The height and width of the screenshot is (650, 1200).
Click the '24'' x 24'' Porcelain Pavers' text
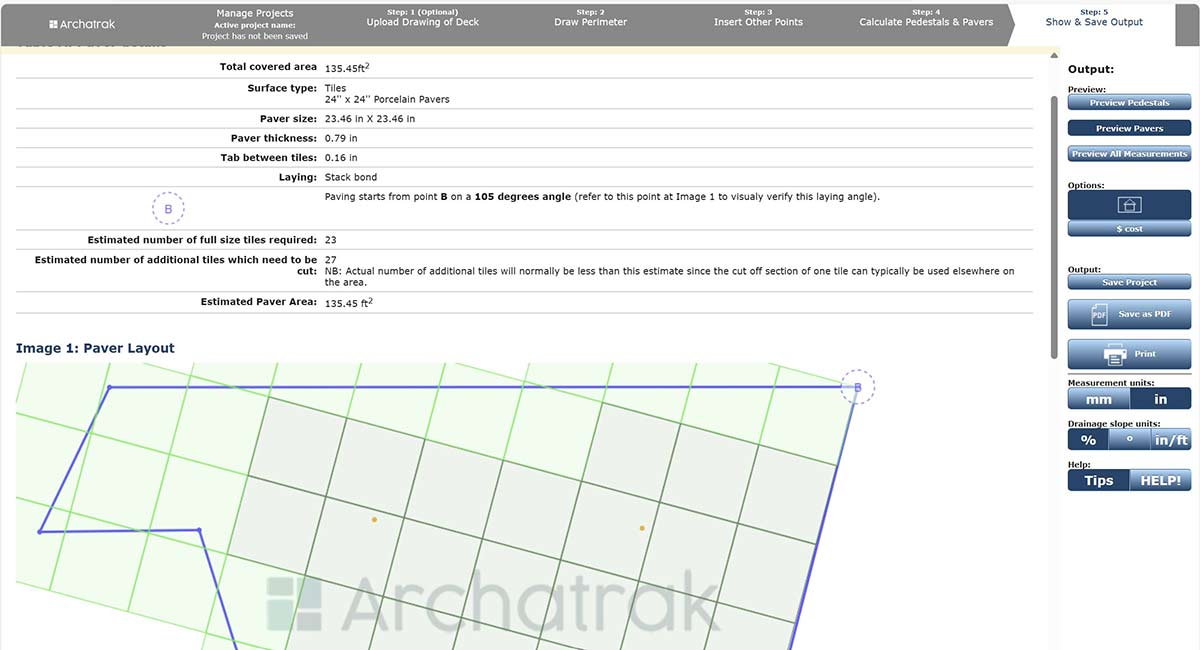coord(387,99)
